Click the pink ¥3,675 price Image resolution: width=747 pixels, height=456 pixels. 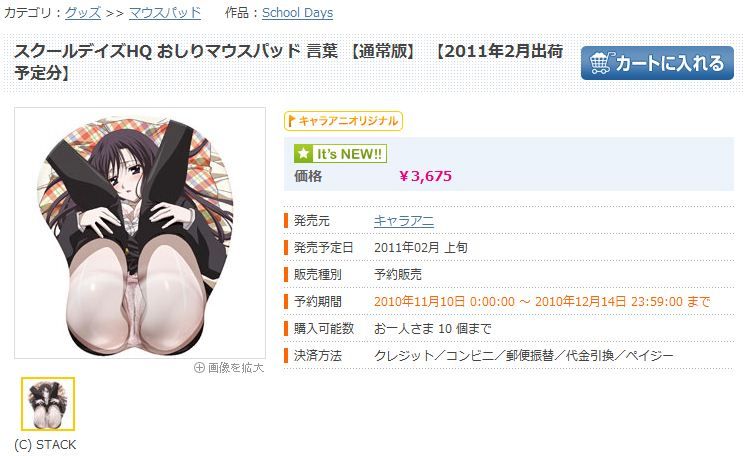(x=425, y=176)
